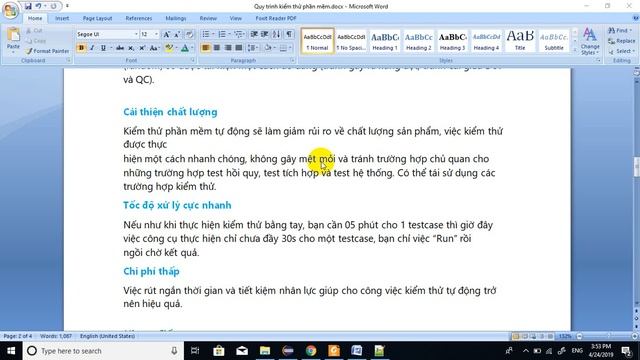The width and height of the screenshot is (640, 360).
Task: Apply Heading 1 style
Action: [384, 41]
